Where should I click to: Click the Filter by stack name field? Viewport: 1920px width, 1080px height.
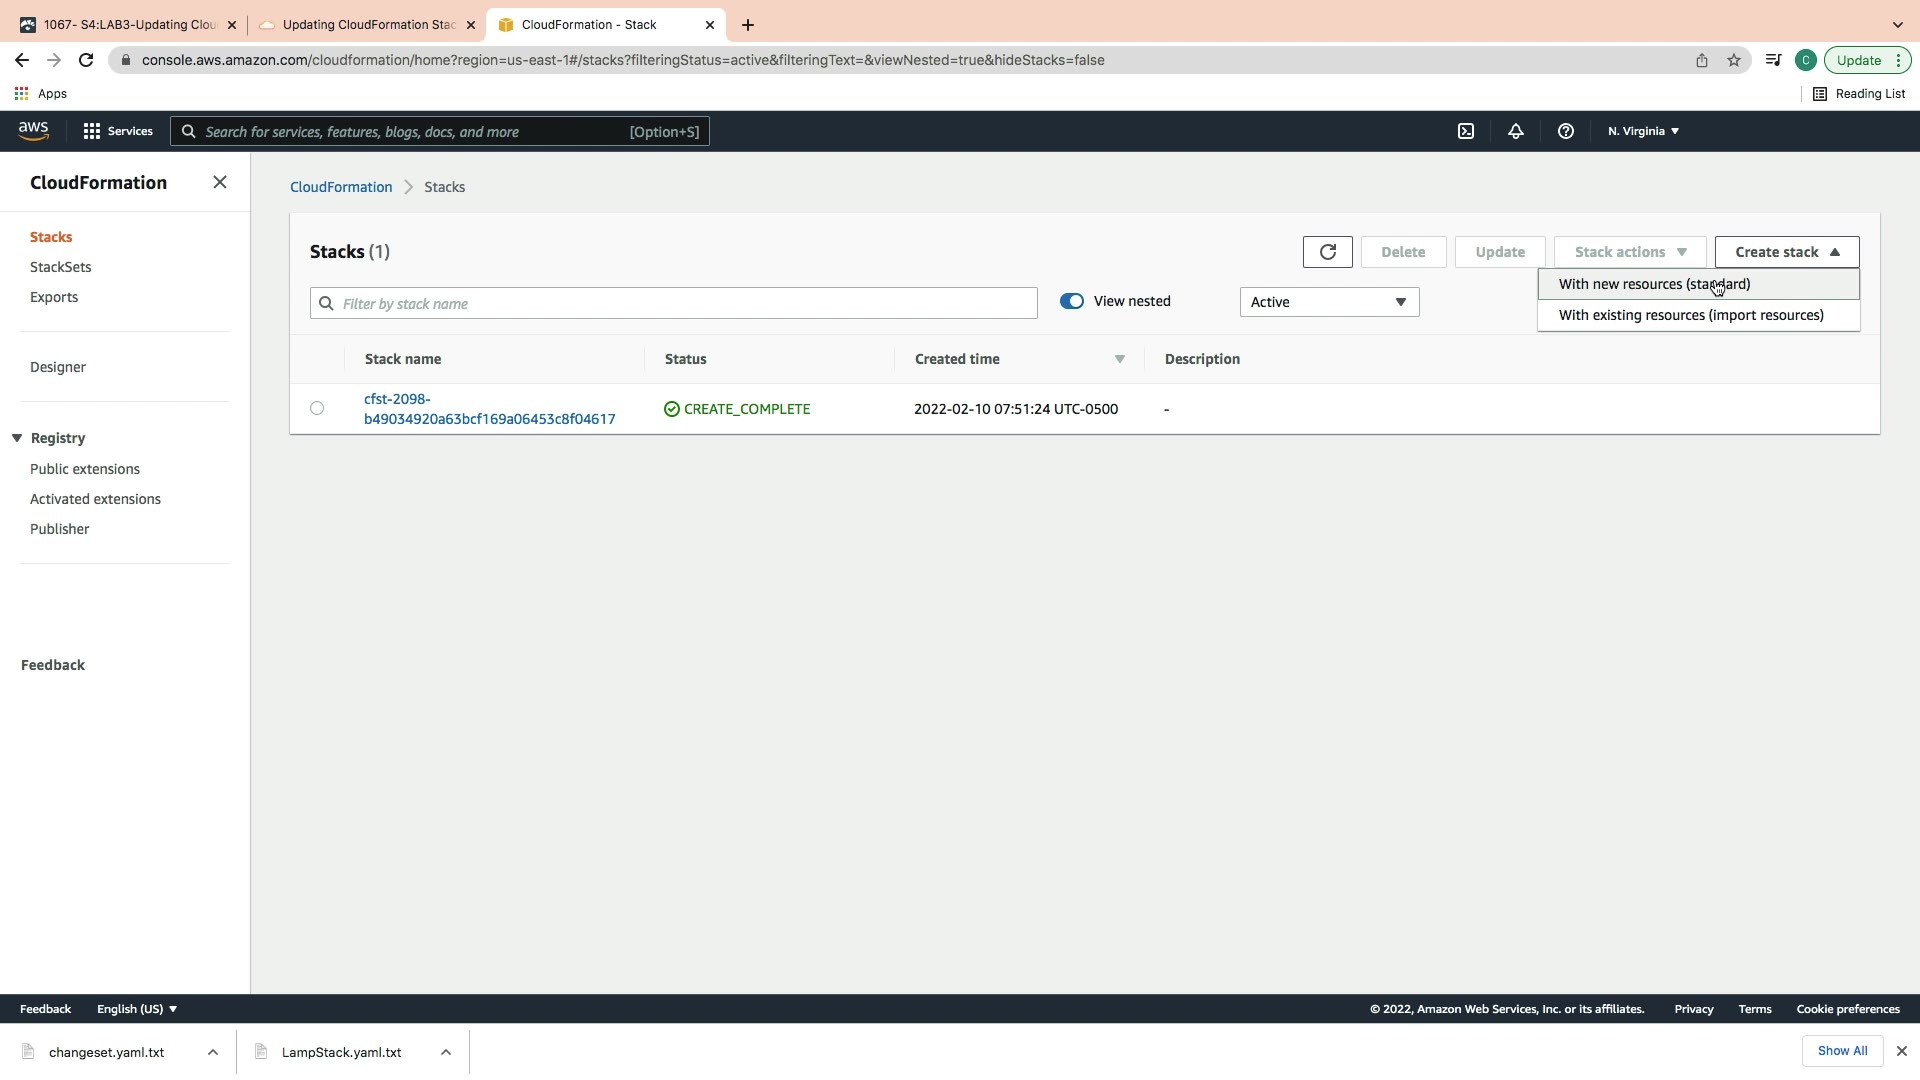(x=673, y=303)
